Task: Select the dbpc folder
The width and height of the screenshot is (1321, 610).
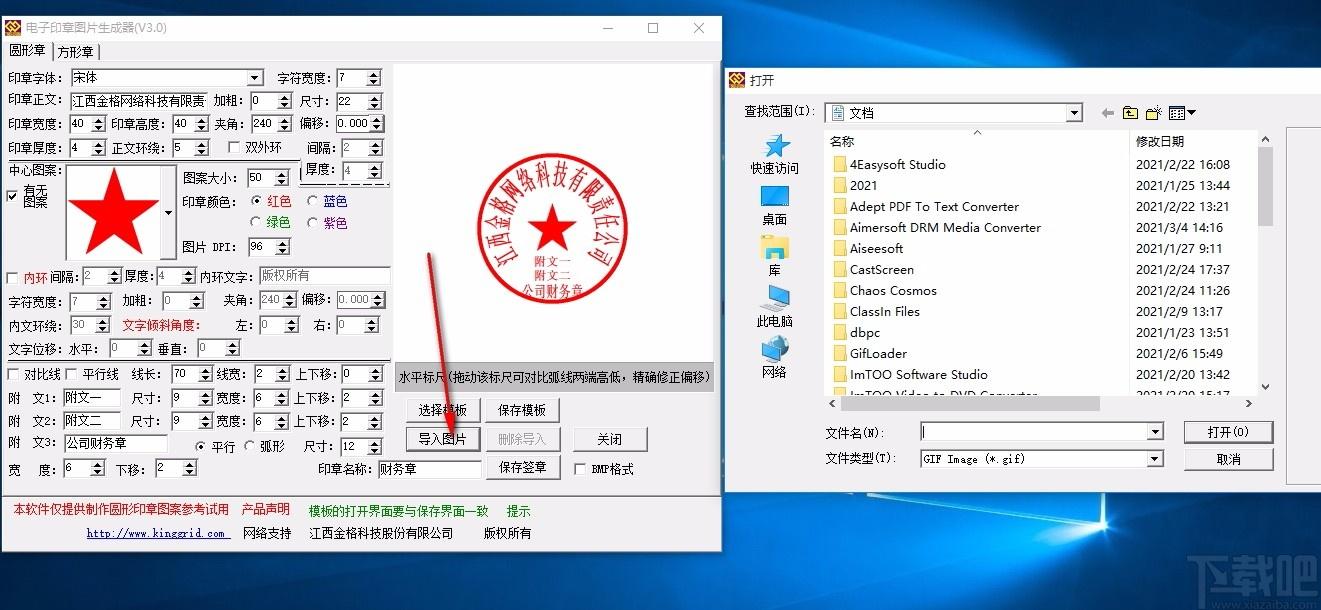Action: pos(856,332)
